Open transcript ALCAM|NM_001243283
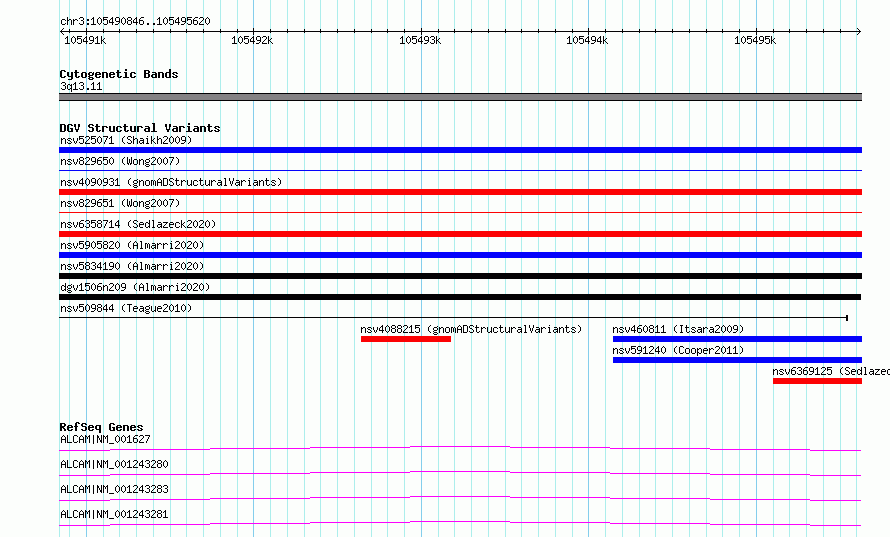 tap(114, 489)
